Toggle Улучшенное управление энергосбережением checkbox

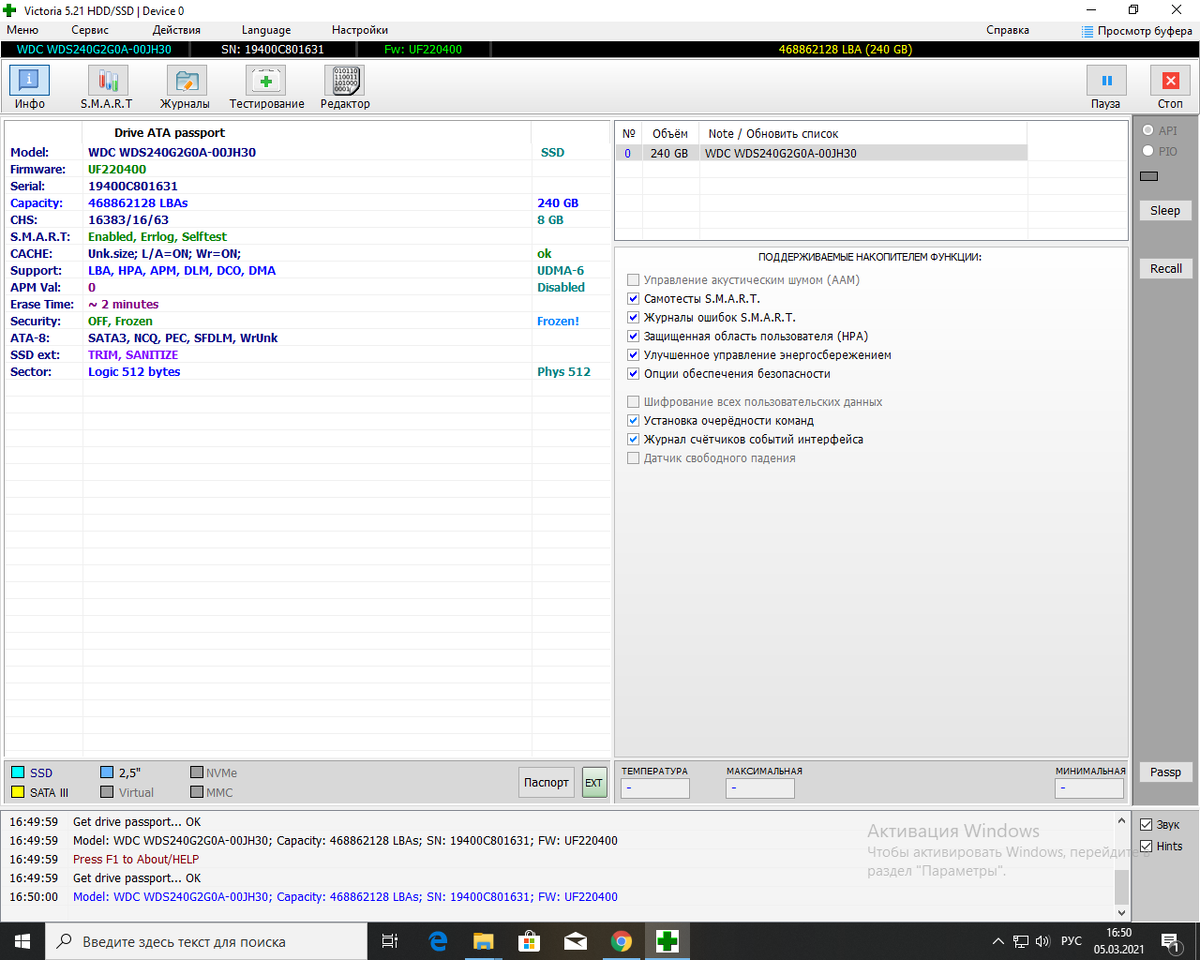point(633,355)
